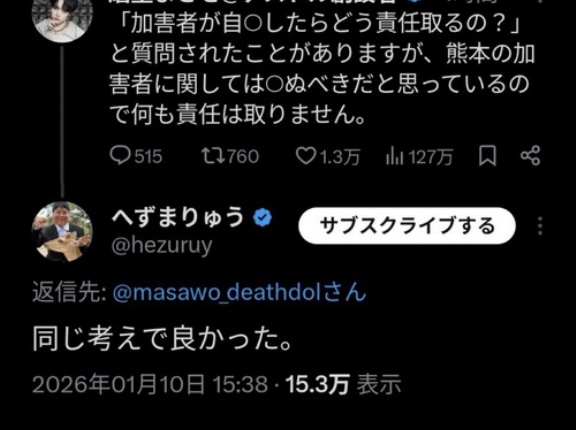The height and width of the screenshot is (430, 576).
Task: Click the blue verified badge beside へずまりゅう
Action: (262, 217)
